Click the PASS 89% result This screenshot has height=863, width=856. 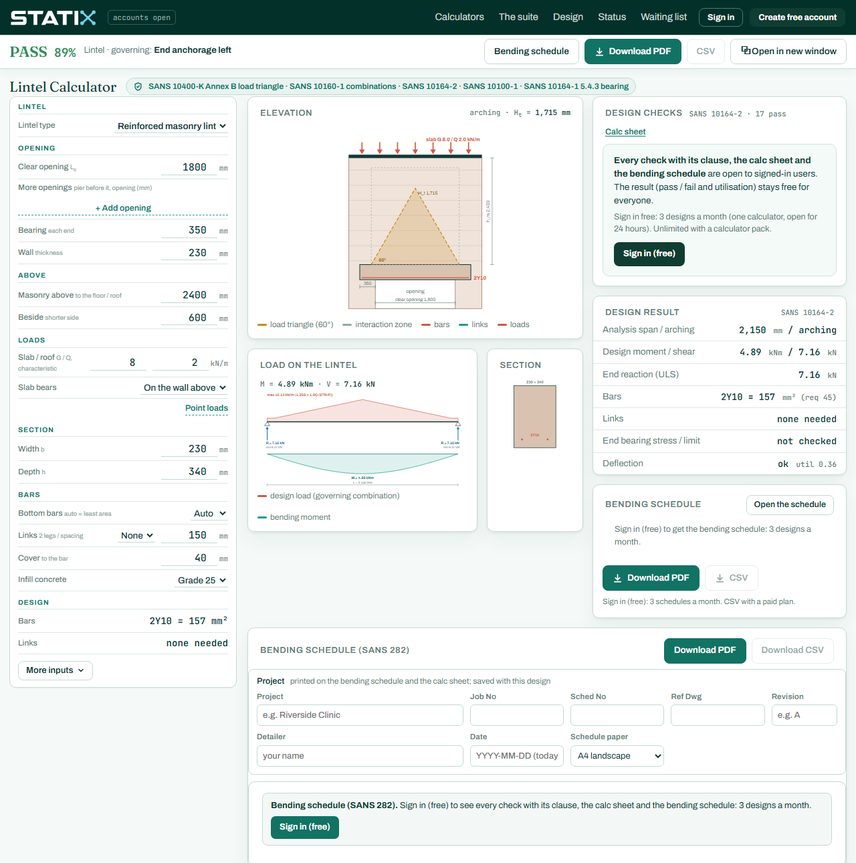coord(43,52)
